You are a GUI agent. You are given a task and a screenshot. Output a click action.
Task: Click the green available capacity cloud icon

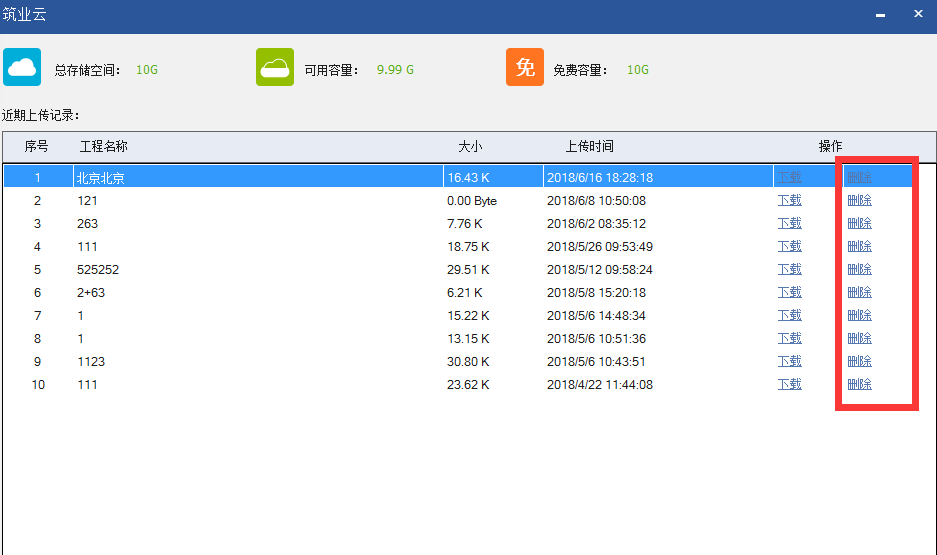click(275, 67)
